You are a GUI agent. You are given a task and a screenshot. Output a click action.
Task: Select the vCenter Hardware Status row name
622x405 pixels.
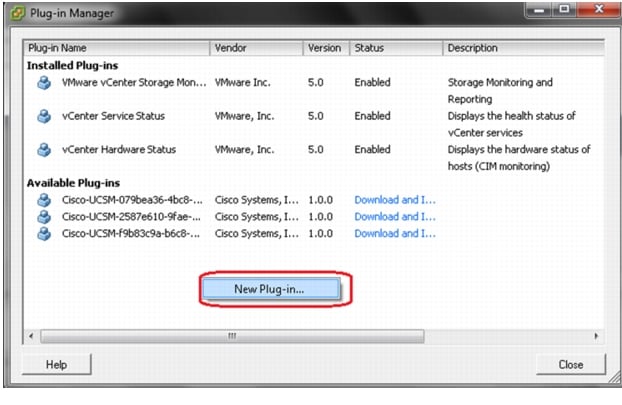[x=119, y=150]
